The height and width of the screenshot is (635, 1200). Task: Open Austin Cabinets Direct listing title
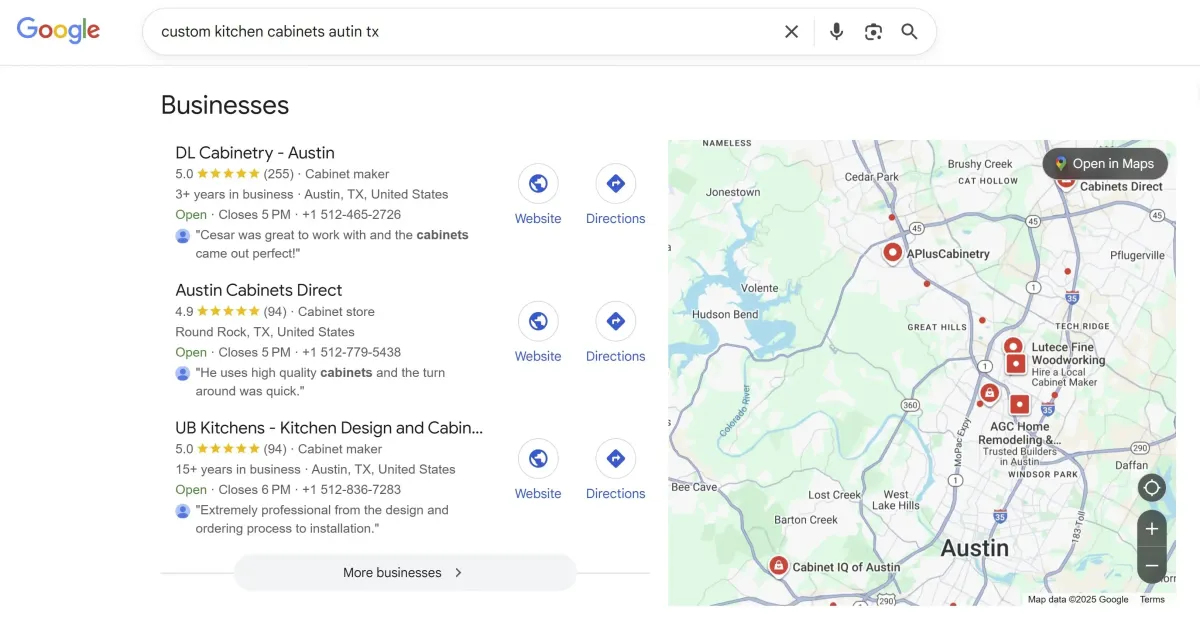[x=259, y=290]
